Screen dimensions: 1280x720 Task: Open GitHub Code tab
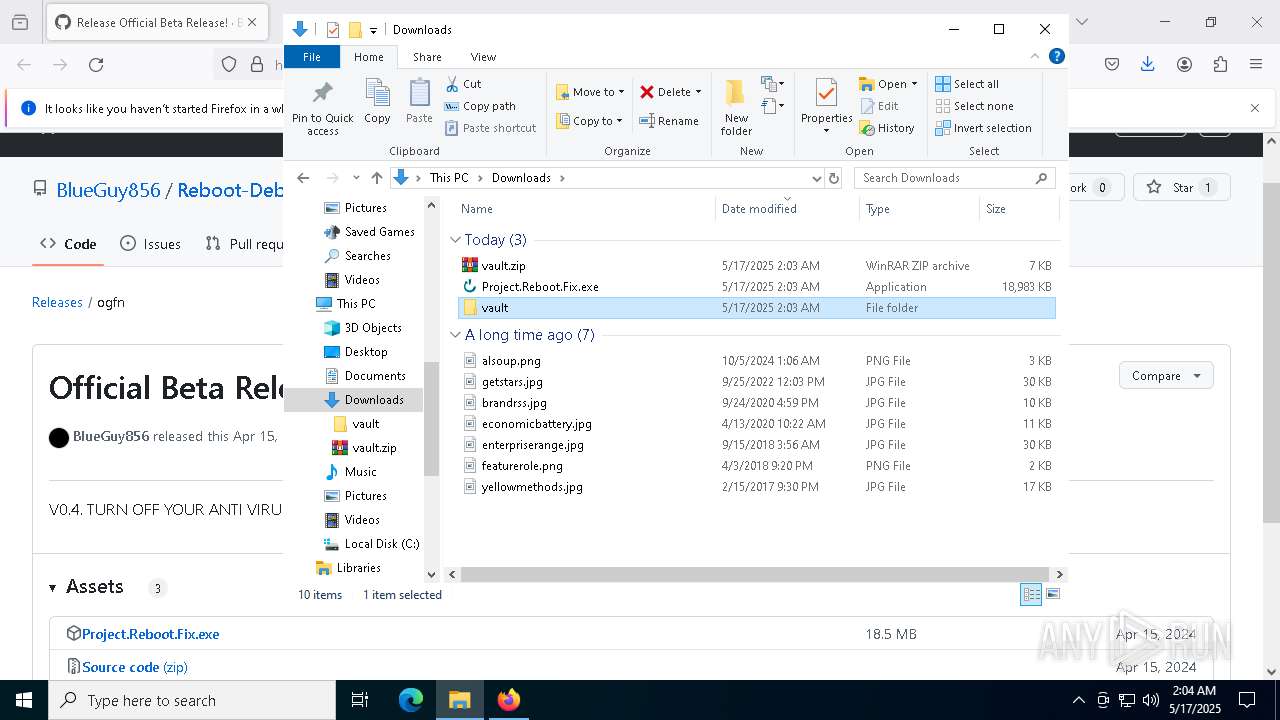68,244
